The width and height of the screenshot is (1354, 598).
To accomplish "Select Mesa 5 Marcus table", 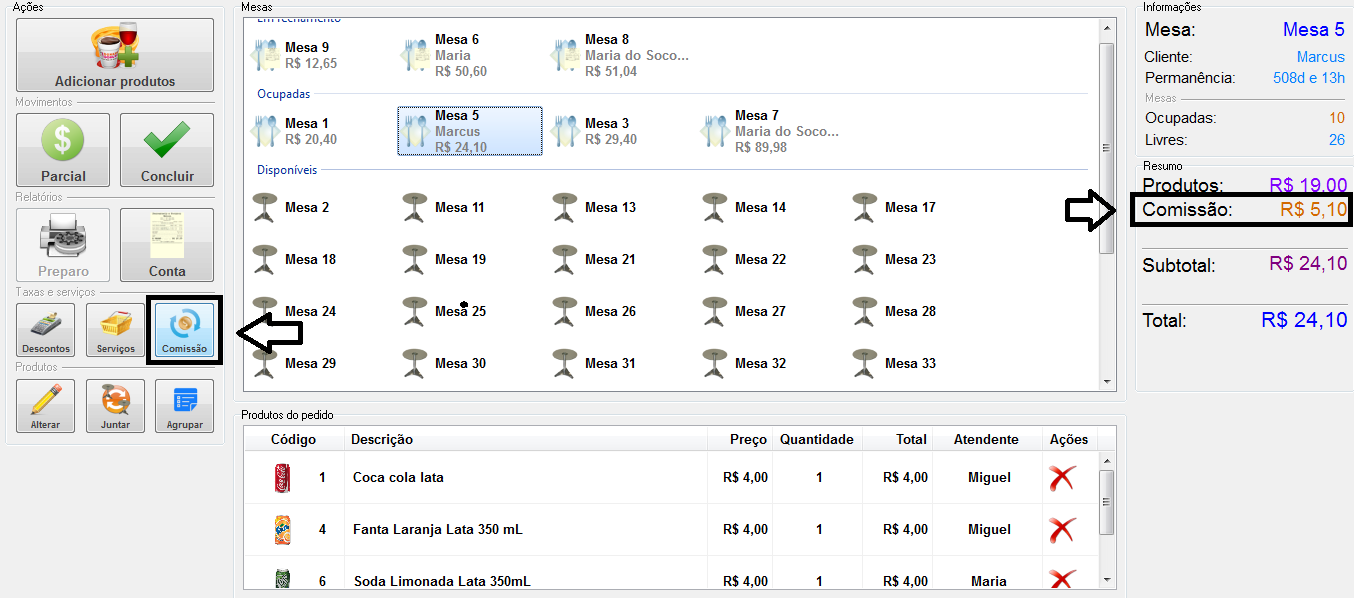I will coord(470,131).
